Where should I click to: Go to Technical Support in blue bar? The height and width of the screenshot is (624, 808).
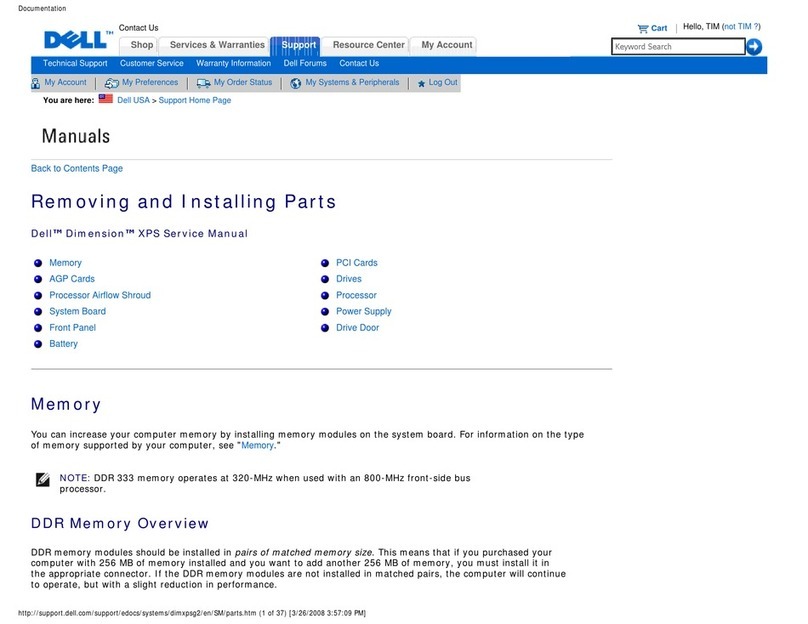coord(75,63)
